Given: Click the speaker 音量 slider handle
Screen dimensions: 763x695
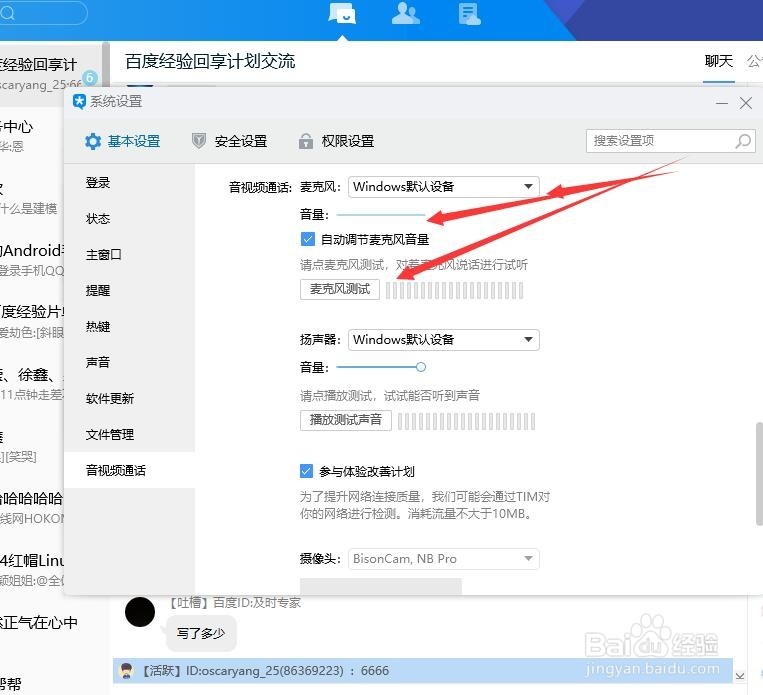Looking at the screenshot, I should coord(421,367).
